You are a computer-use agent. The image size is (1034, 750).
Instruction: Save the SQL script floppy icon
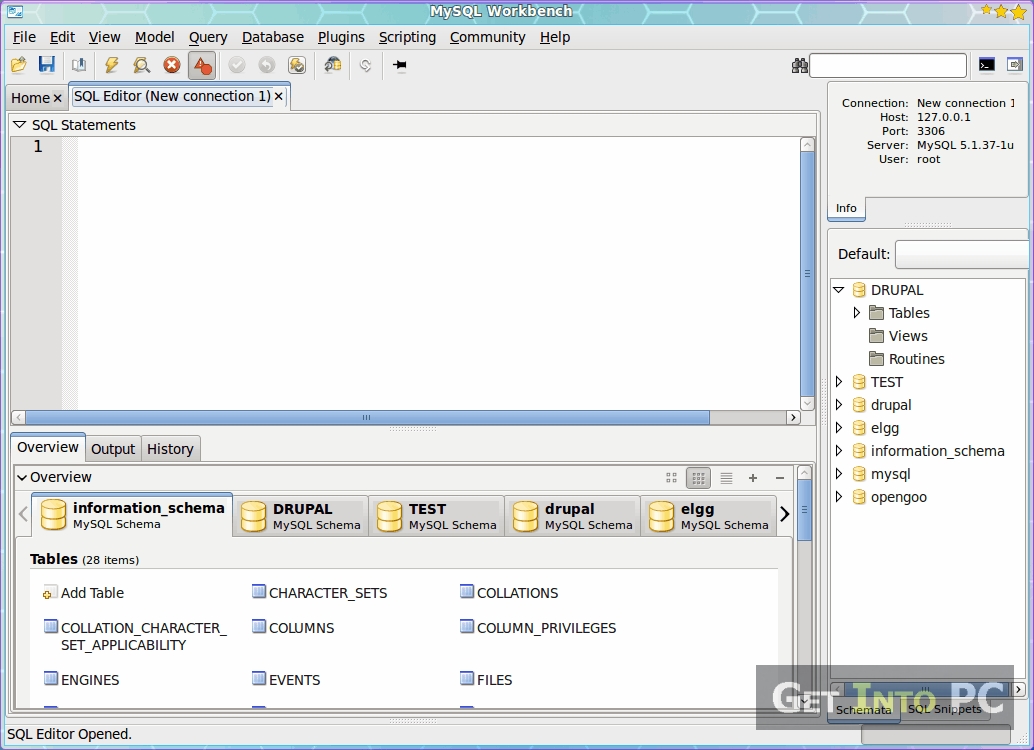(47, 65)
